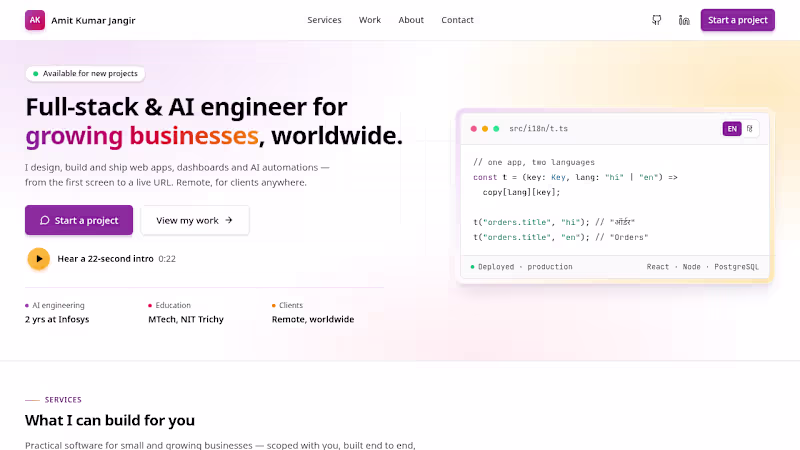Click the 0:22 duration text
This screenshot has width=800, height=450.
[x=167, y=259]
